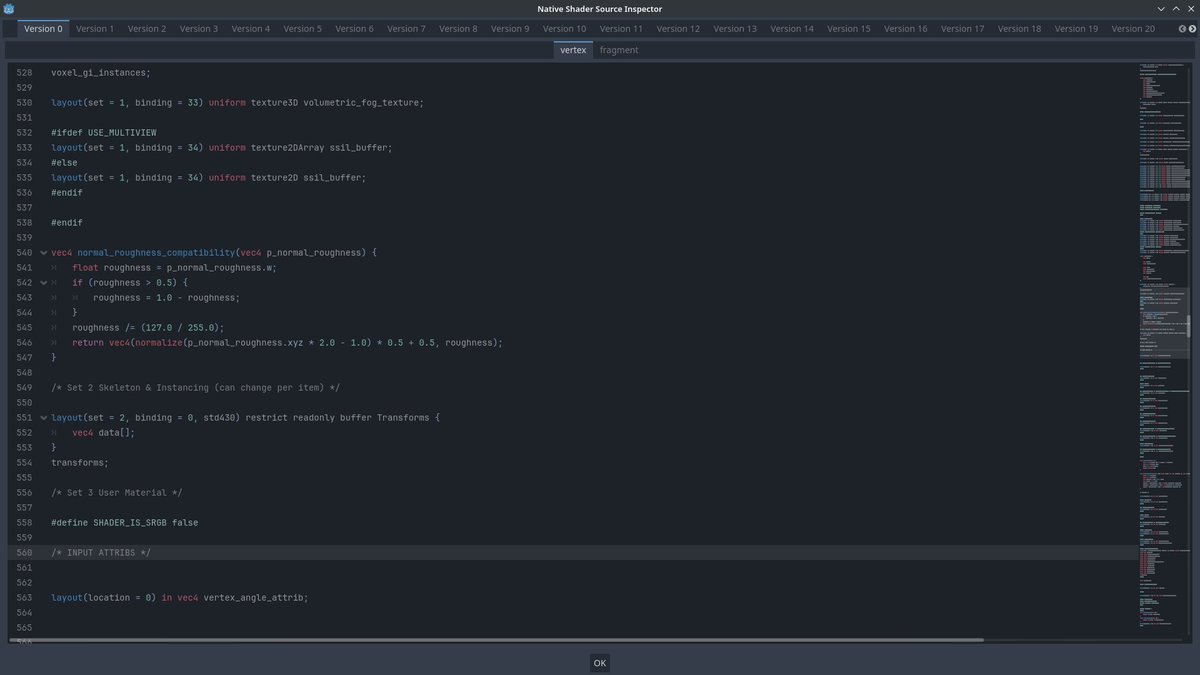Viewport: 1200px width, 675px height.
Task: Click the "texture2DArray ssil_buffer" declaration line
Action: coord(222,148)
